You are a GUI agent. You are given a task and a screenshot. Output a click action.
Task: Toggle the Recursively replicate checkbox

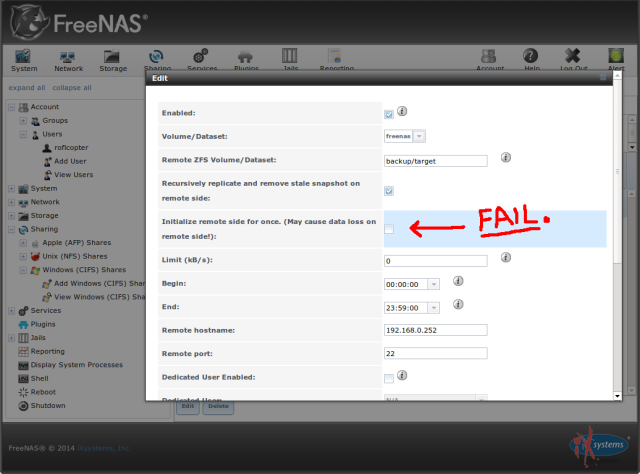click(x=389, y=191)
